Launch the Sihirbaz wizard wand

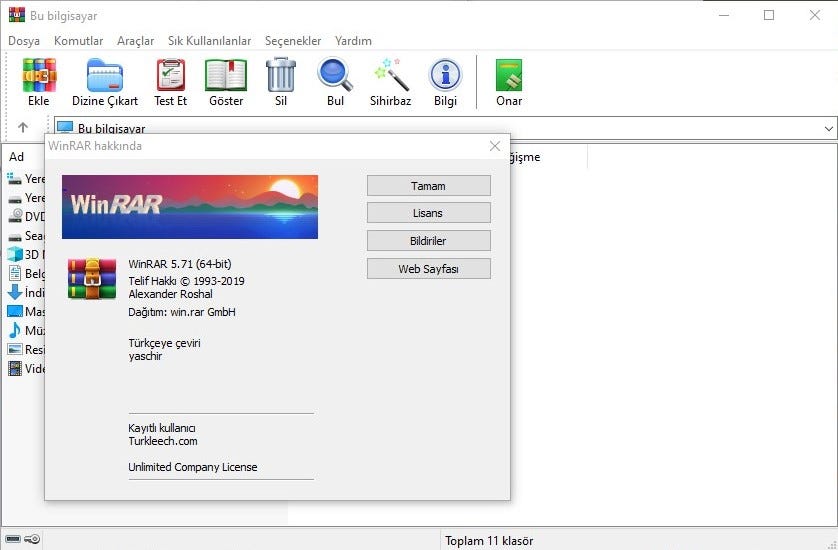[391, 75]
